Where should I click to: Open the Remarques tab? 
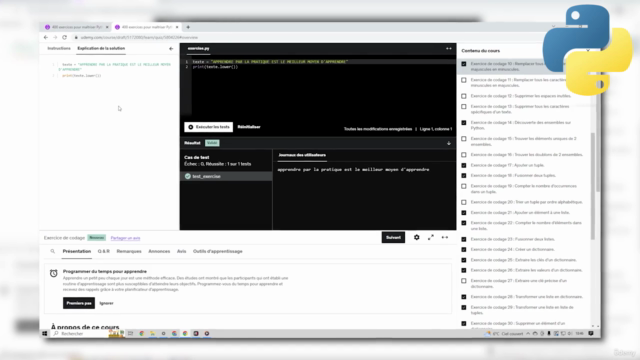tap(129, 251)
